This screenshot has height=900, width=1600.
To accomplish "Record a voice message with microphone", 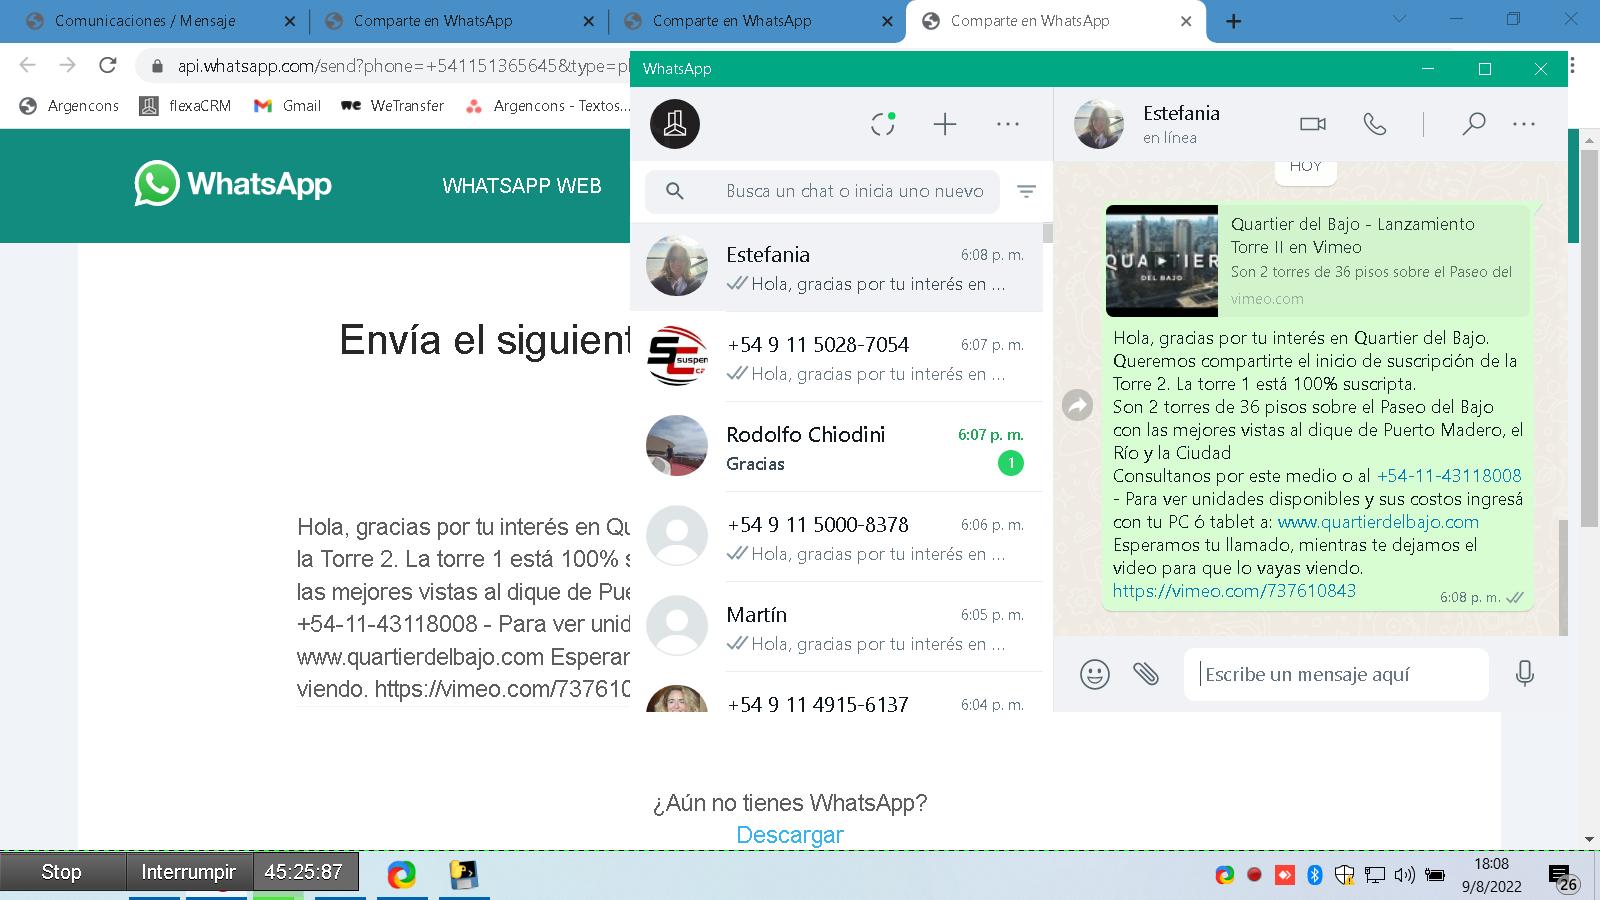I will [1524, 674].
